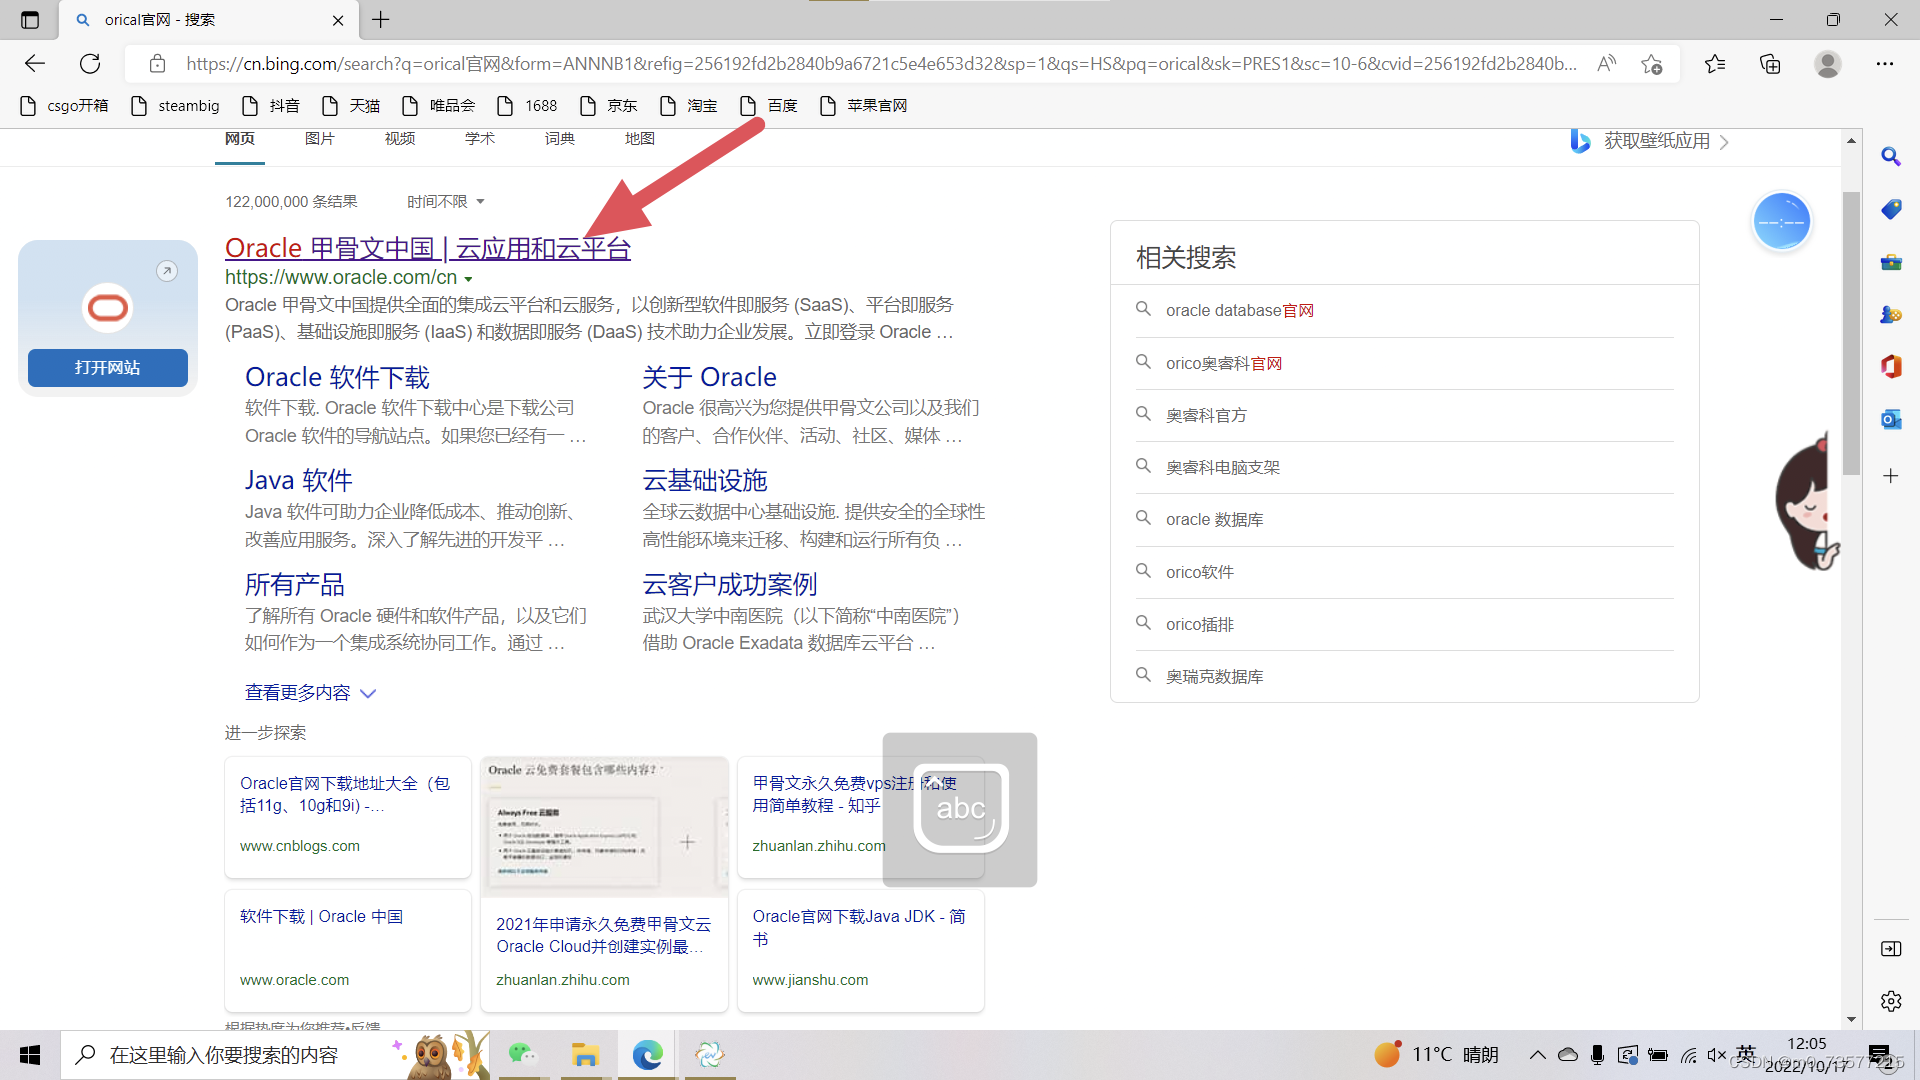Screen dimensions: 1920x1080
Task: Switch to 地图 search tab
Action: (x=640, y=139)
